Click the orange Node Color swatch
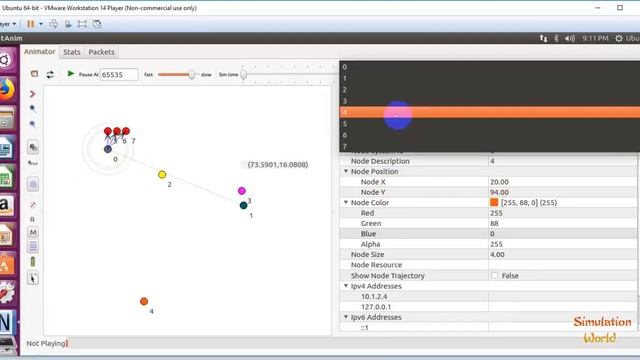 point(494,202)
